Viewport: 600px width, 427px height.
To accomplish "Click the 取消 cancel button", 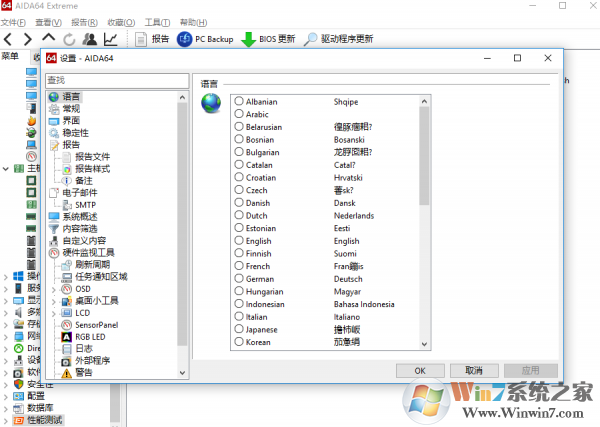I will point(473,370).
